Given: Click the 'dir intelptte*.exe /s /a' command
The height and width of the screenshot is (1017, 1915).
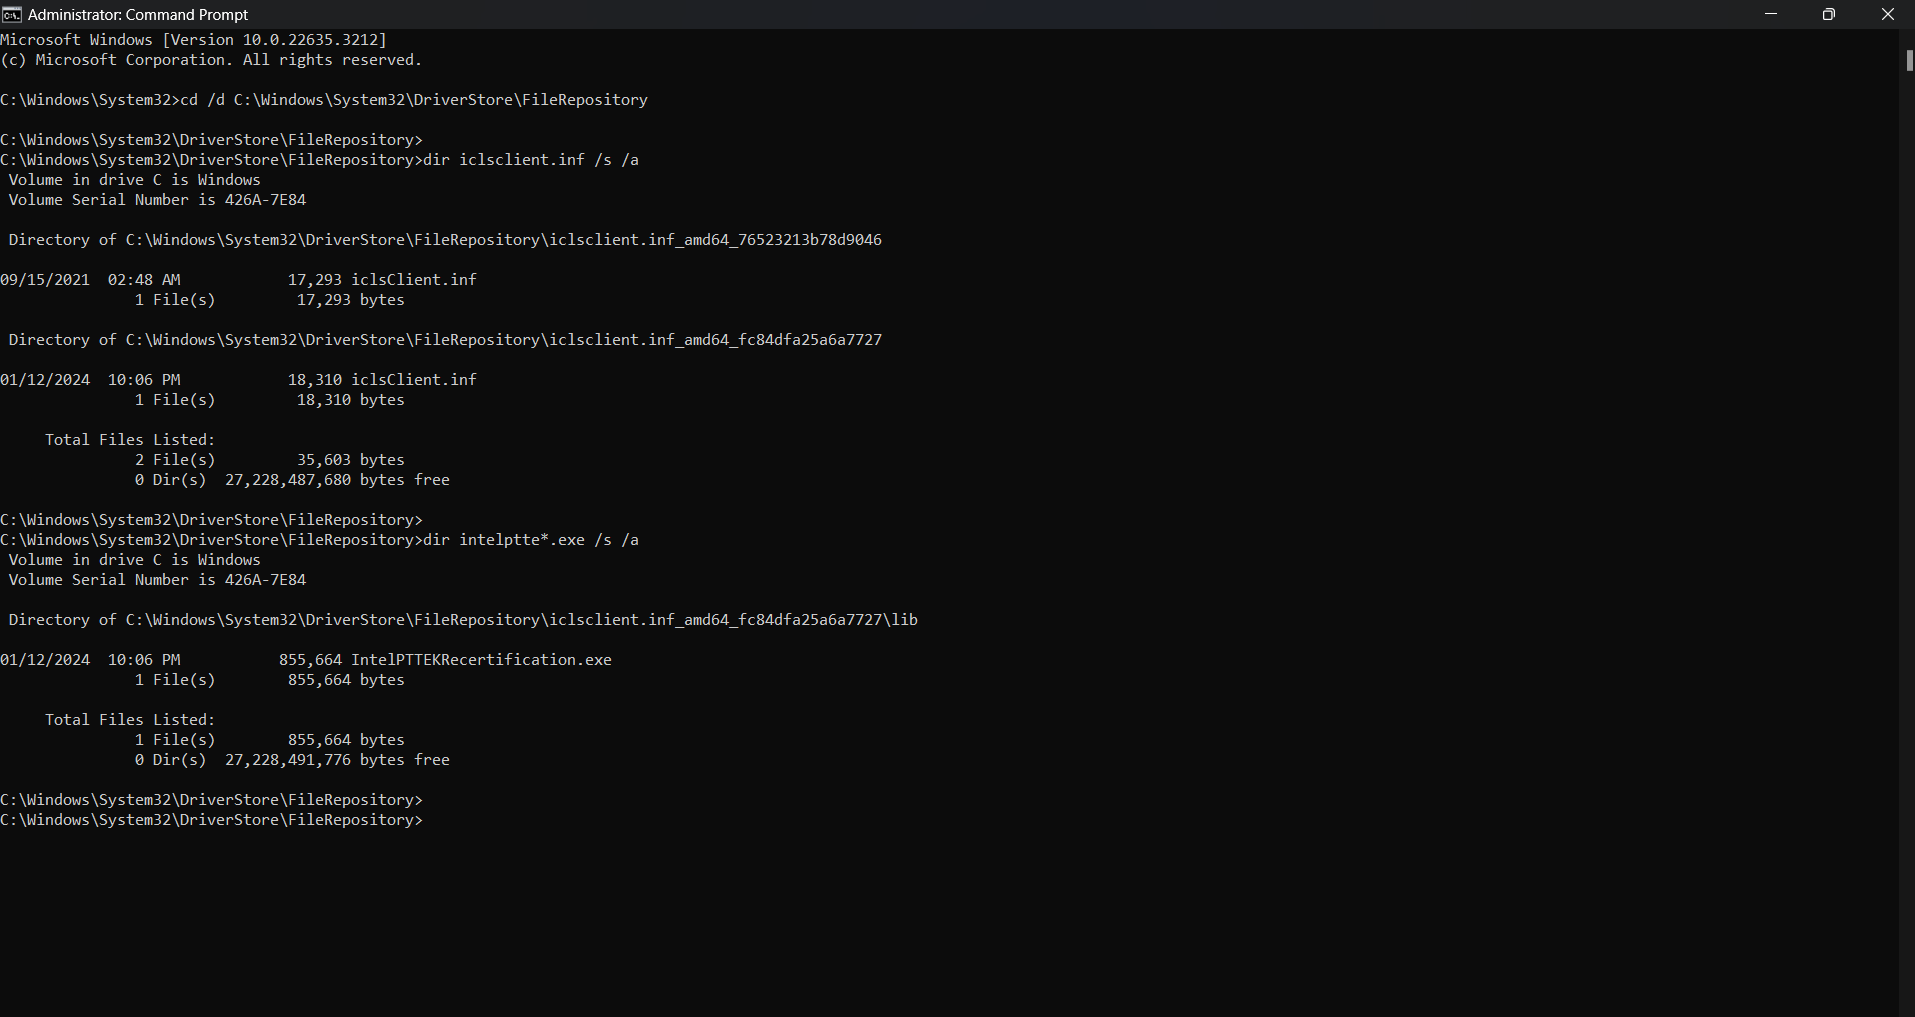Looking at the screenshot, I should click(531, 540).
